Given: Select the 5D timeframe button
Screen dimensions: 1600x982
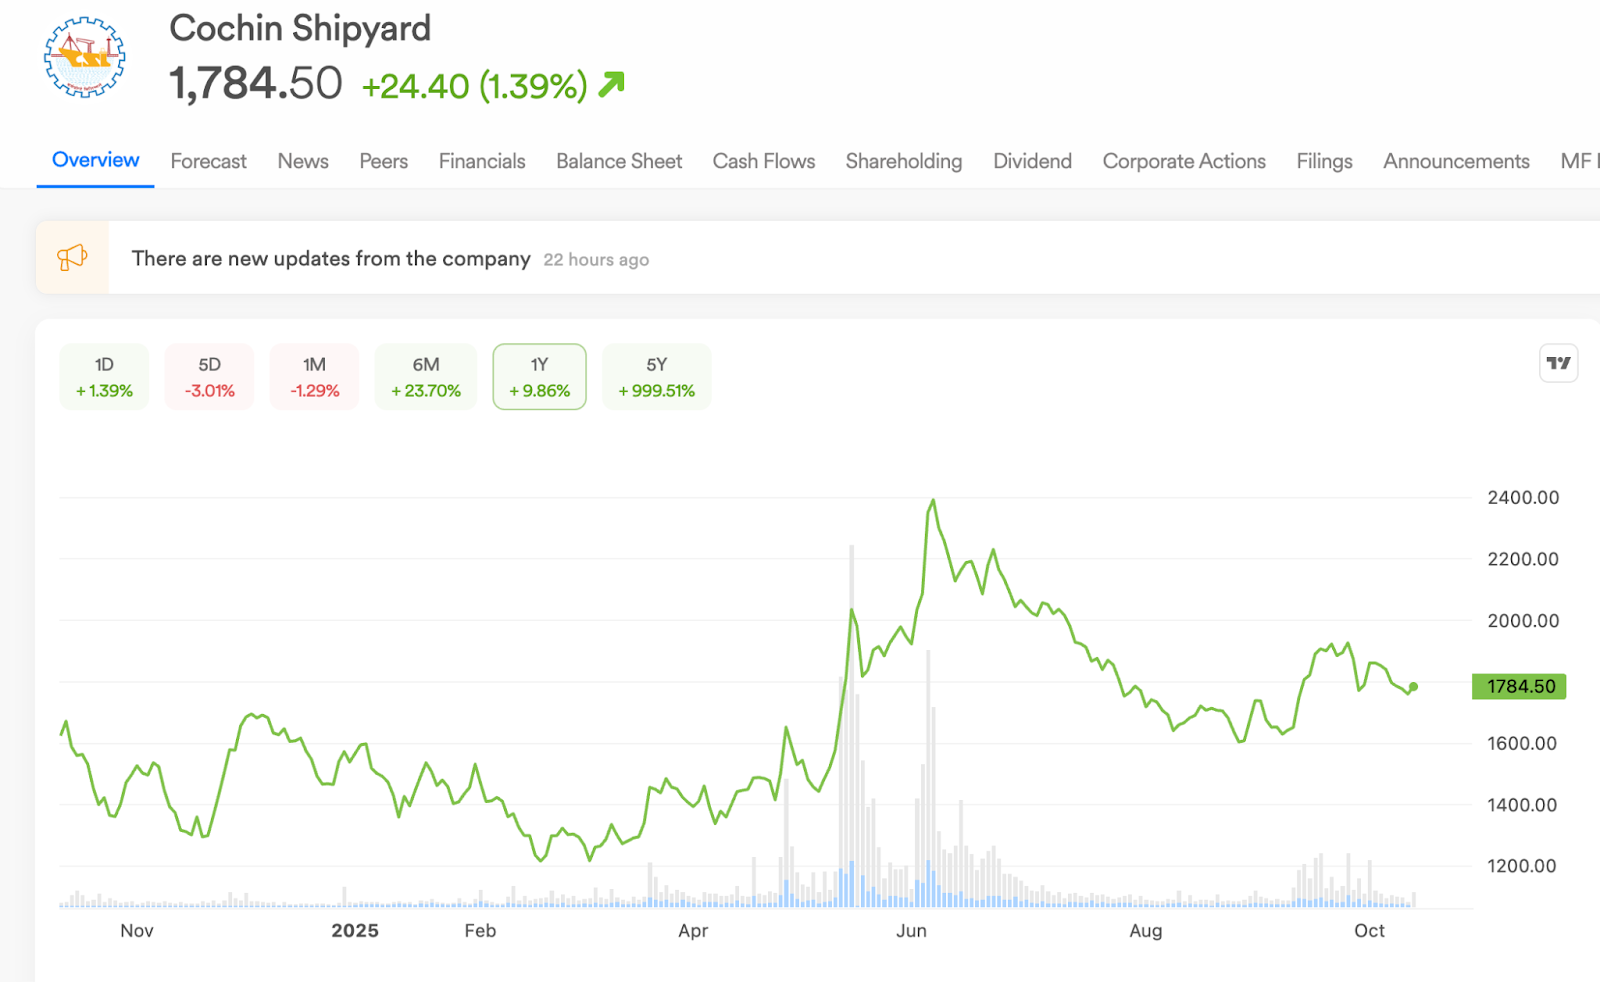Looking at the screenshot, I should [209, 377].
